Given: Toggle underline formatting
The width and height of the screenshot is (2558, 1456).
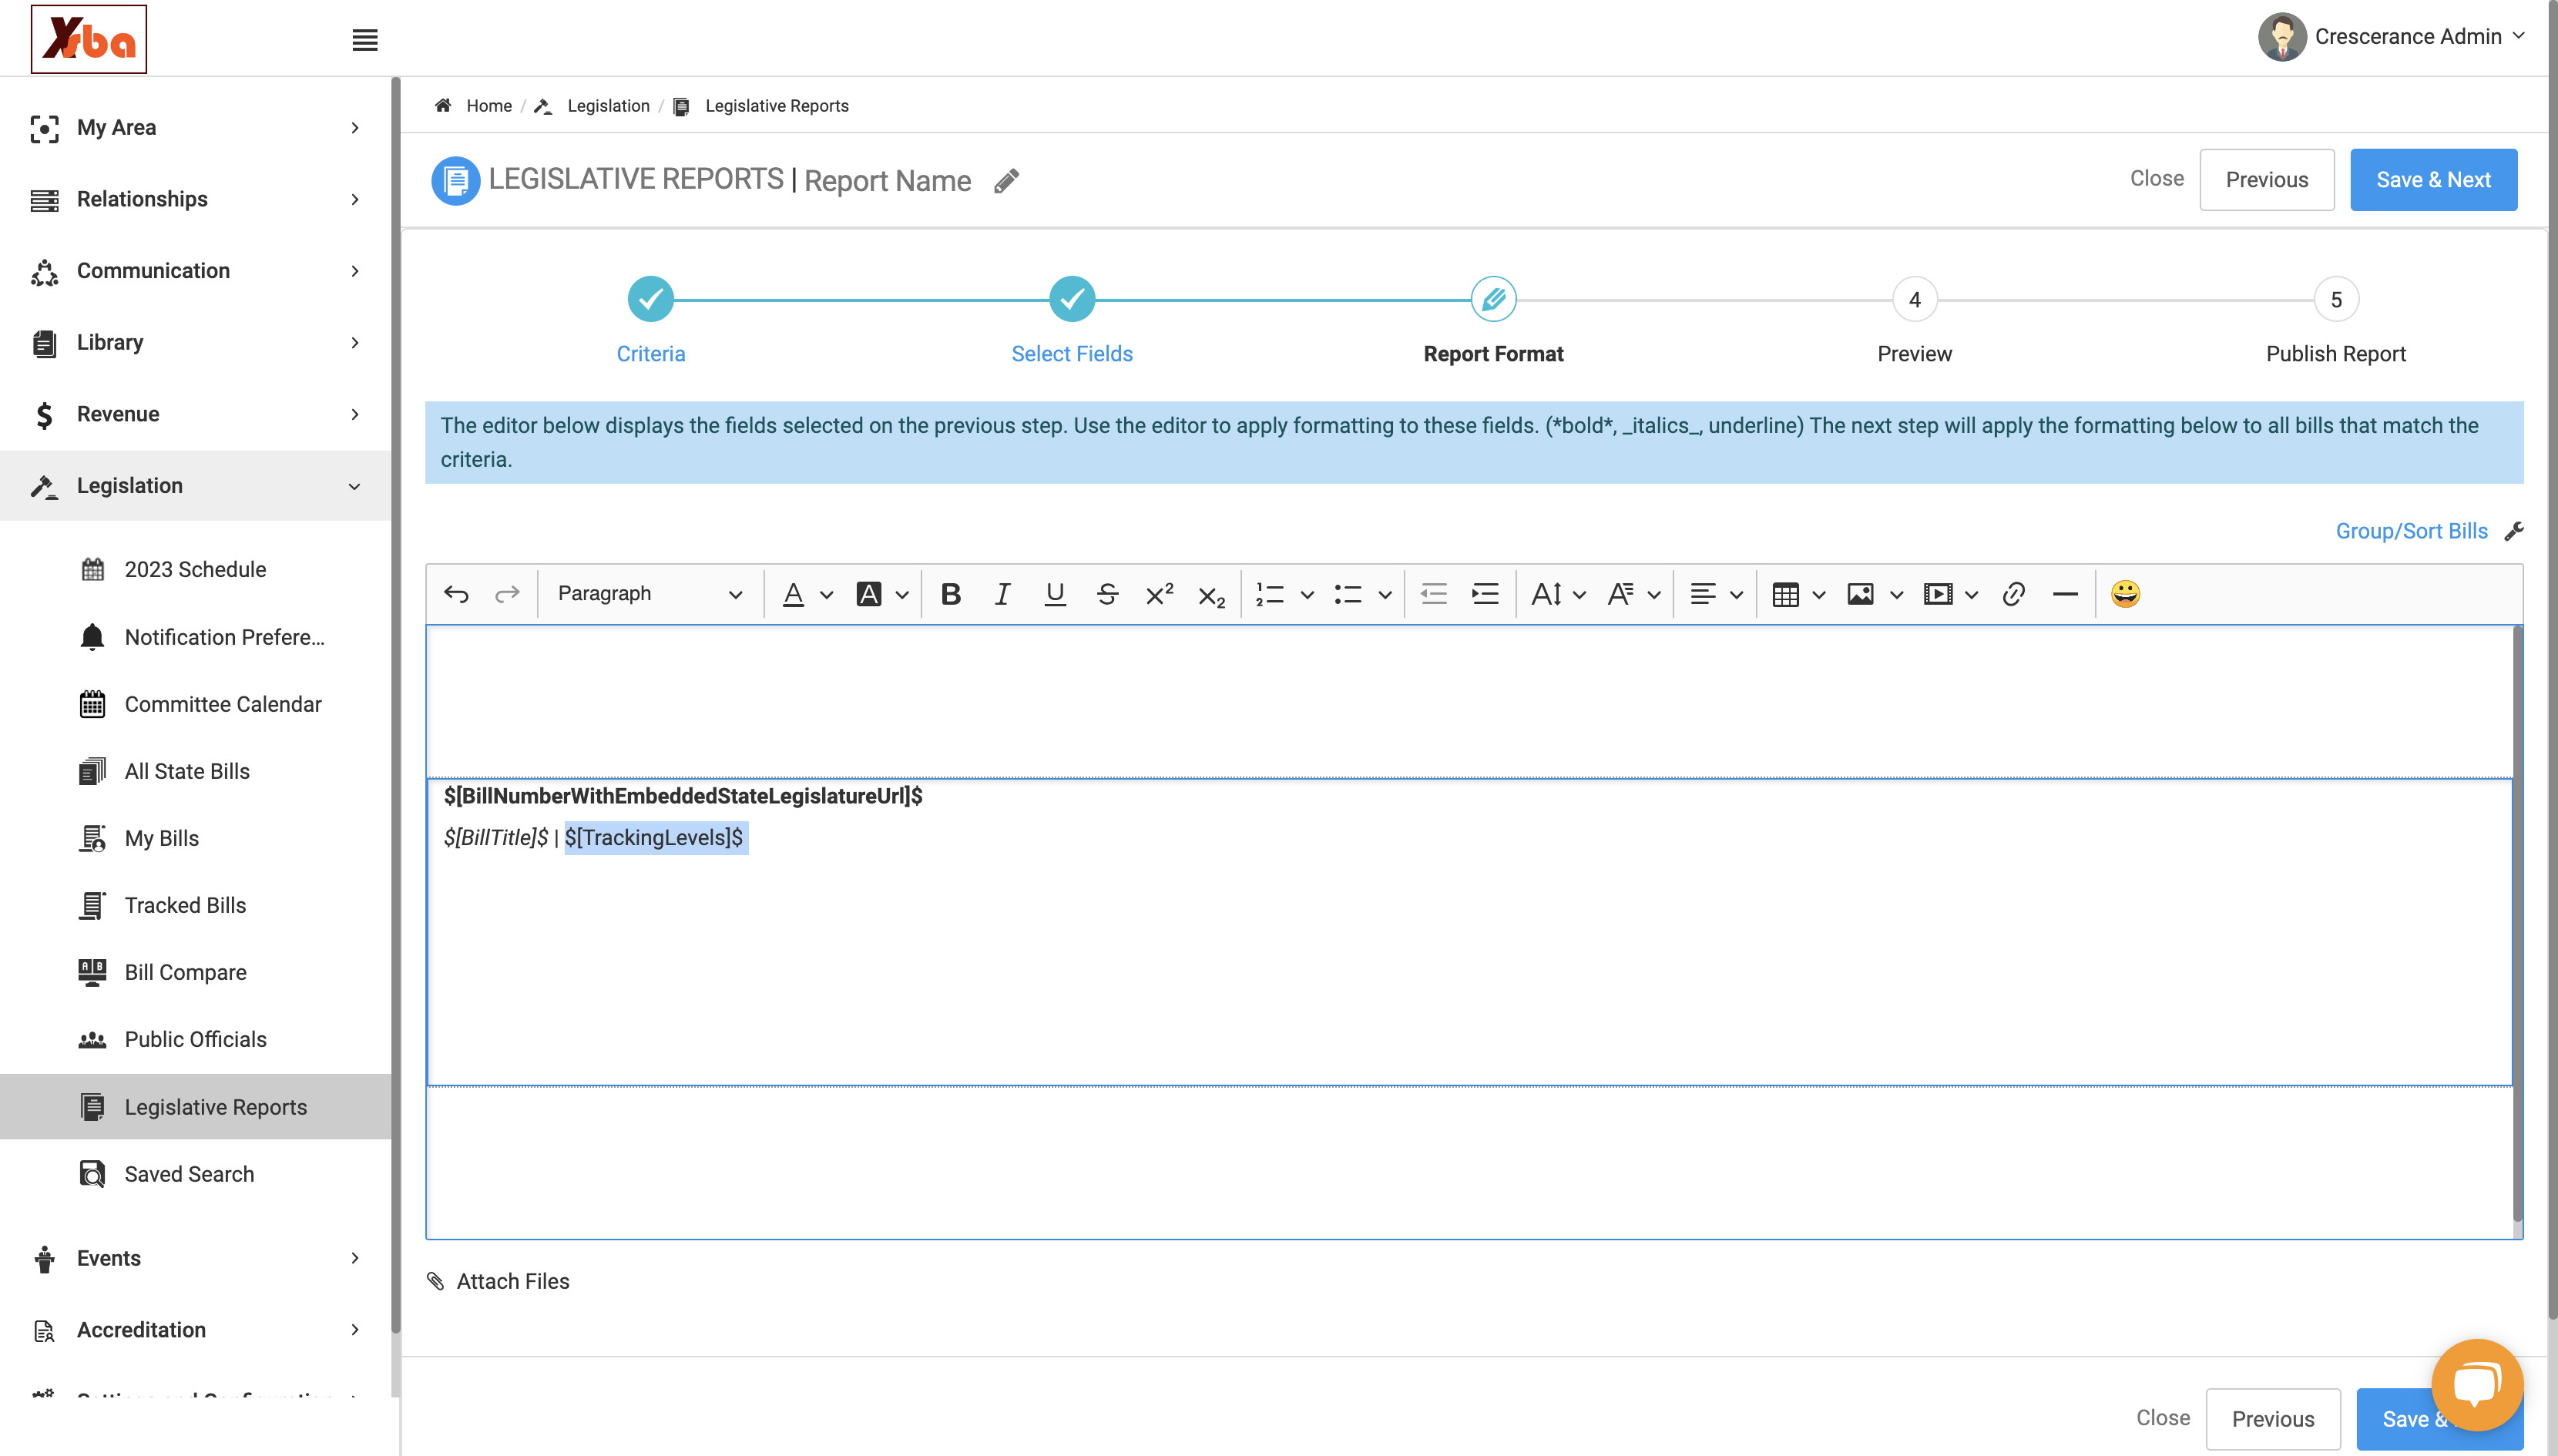Looking at the screenshot, I should pyautogui.click(x=1054, y=594).
